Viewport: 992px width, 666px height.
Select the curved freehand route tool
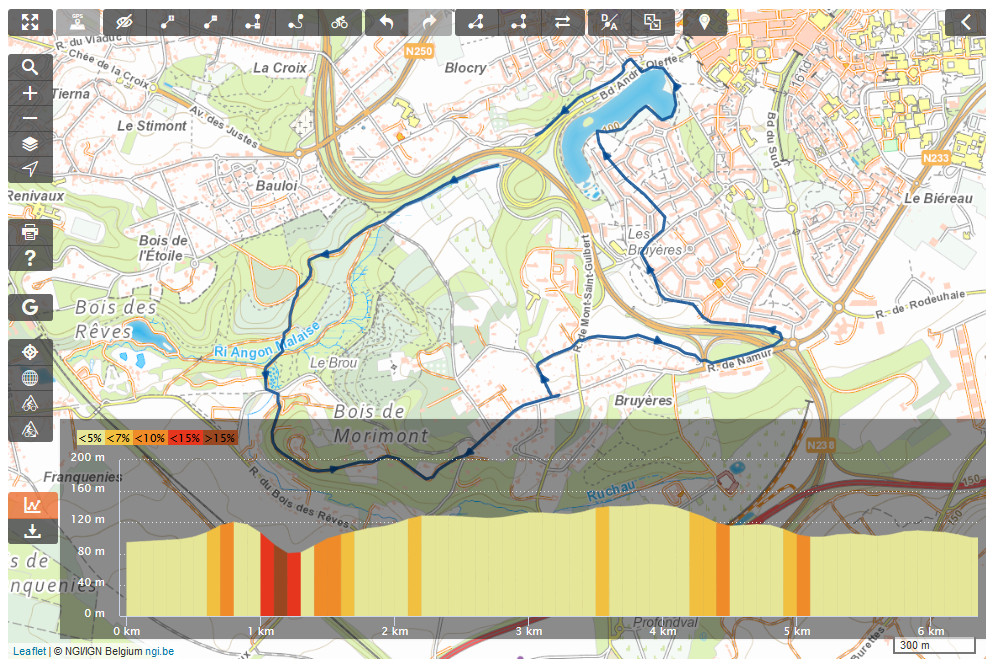[296, 23]
